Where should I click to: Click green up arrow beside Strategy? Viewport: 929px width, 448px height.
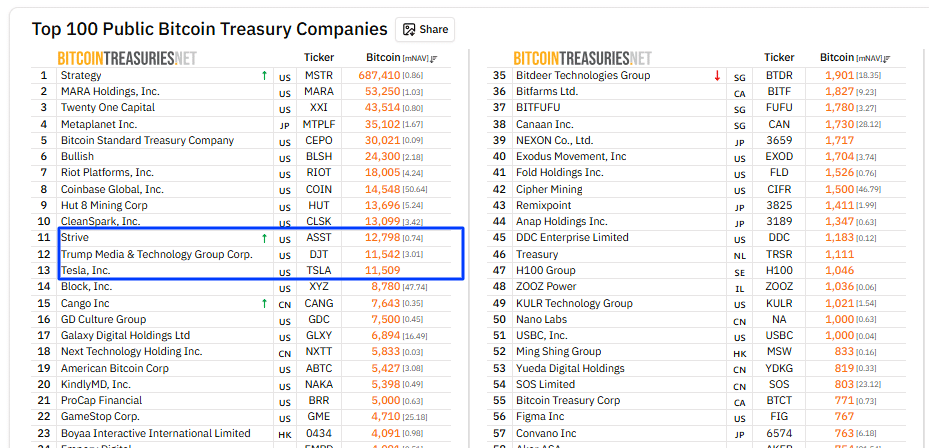tap(264, 75)
